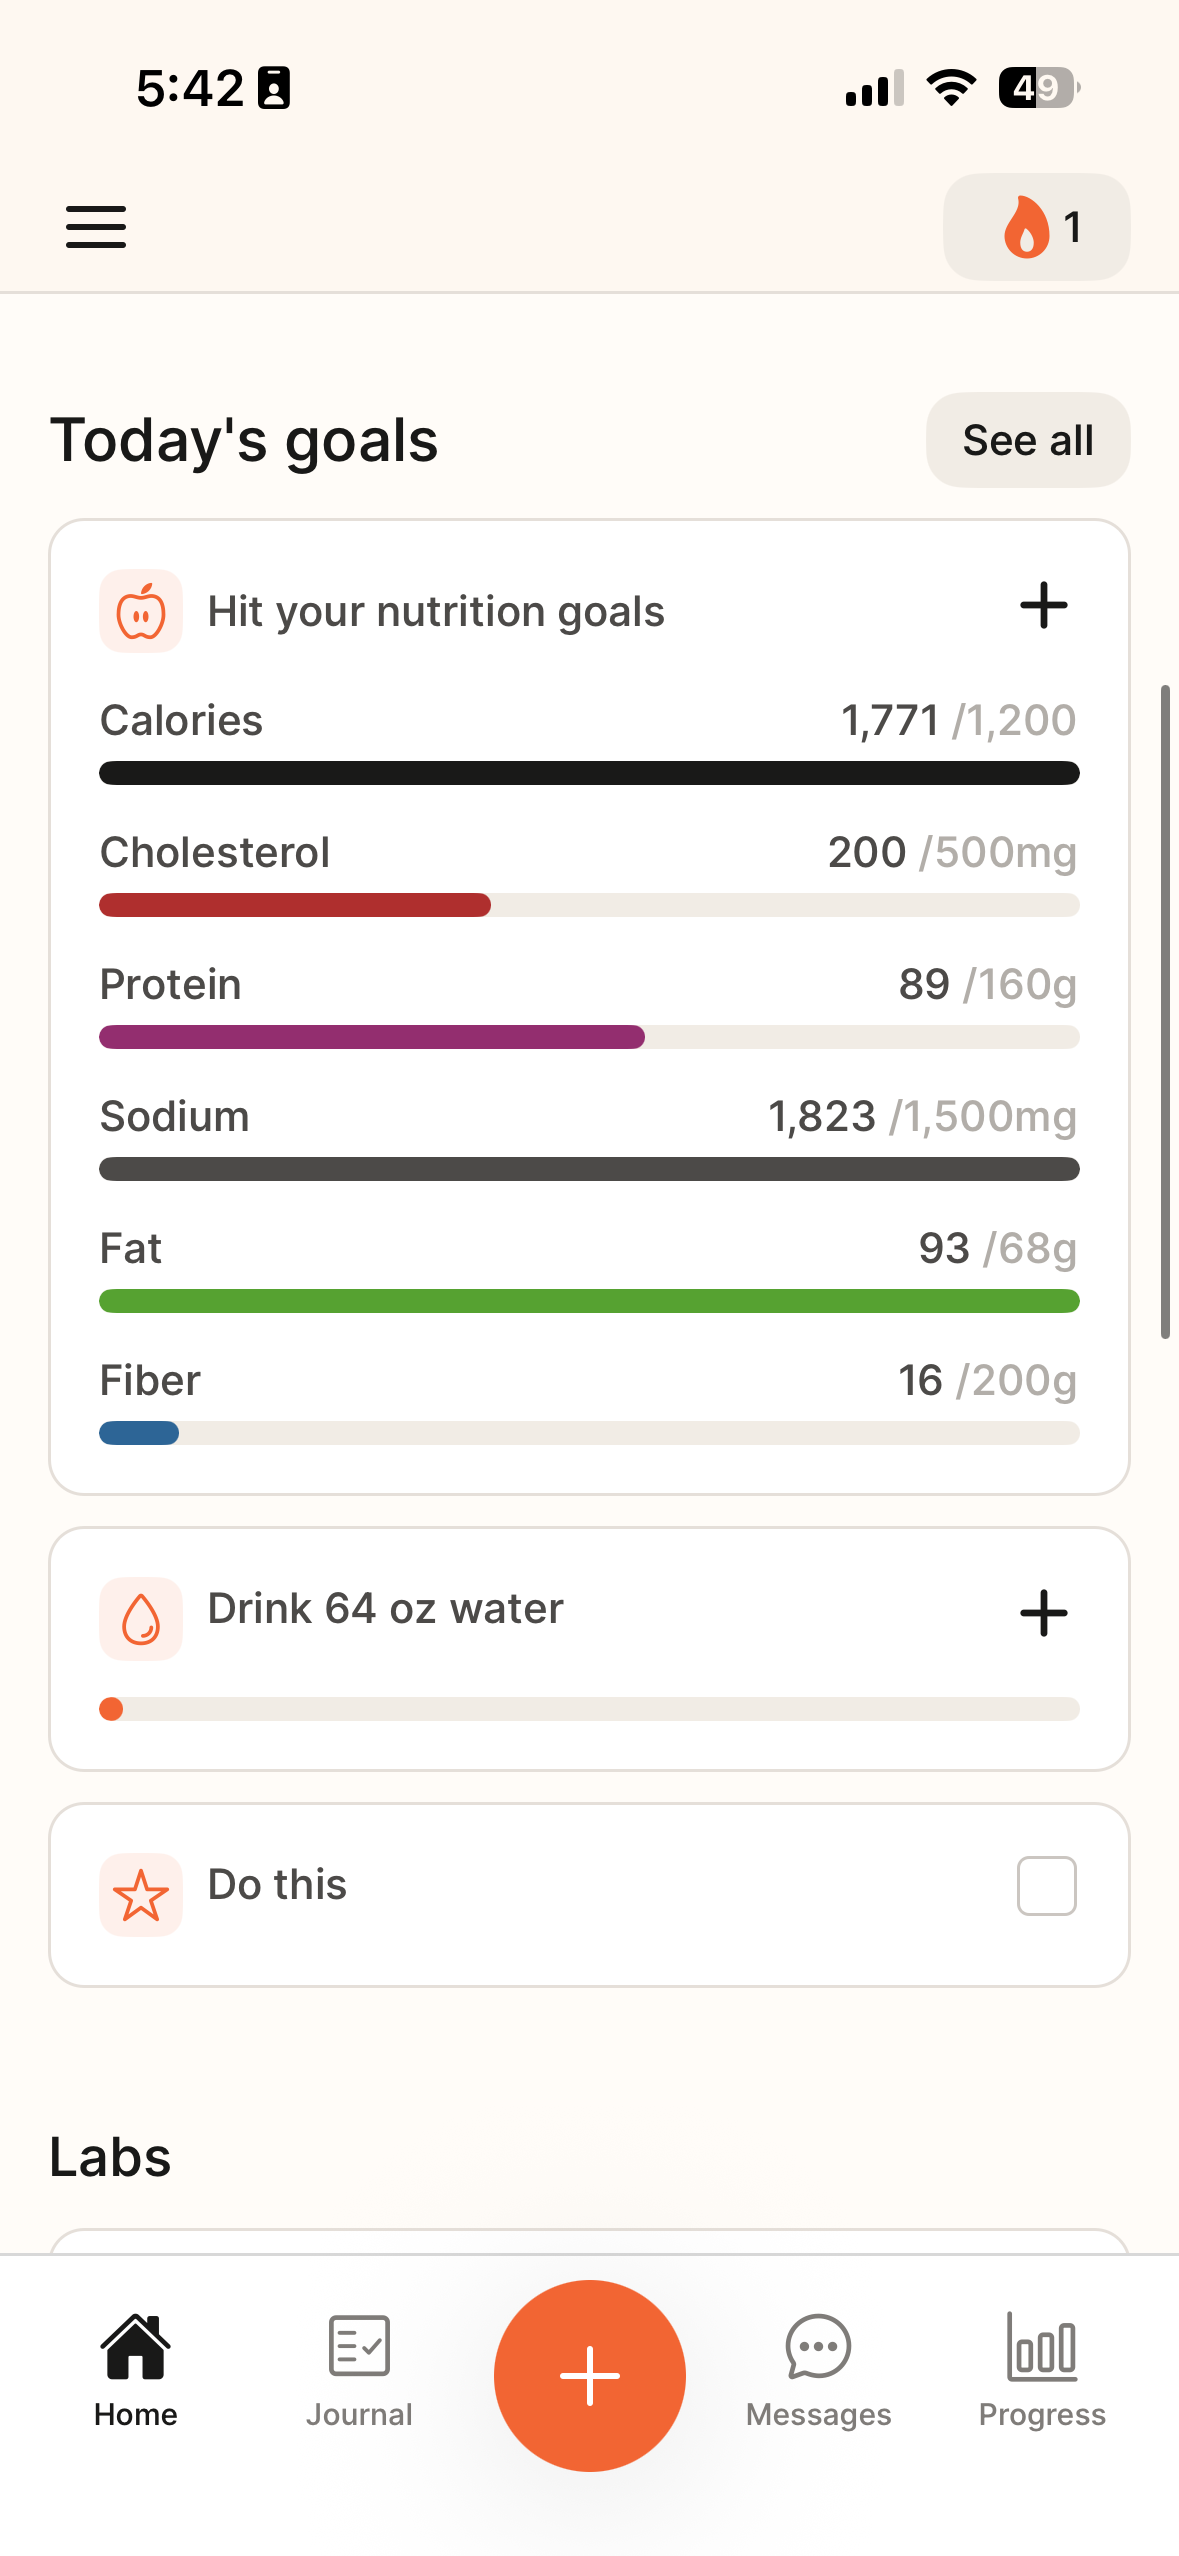Screen dimensions: 1179x2556
Task: Open the hamburger menu
Action: click(96, 227)
